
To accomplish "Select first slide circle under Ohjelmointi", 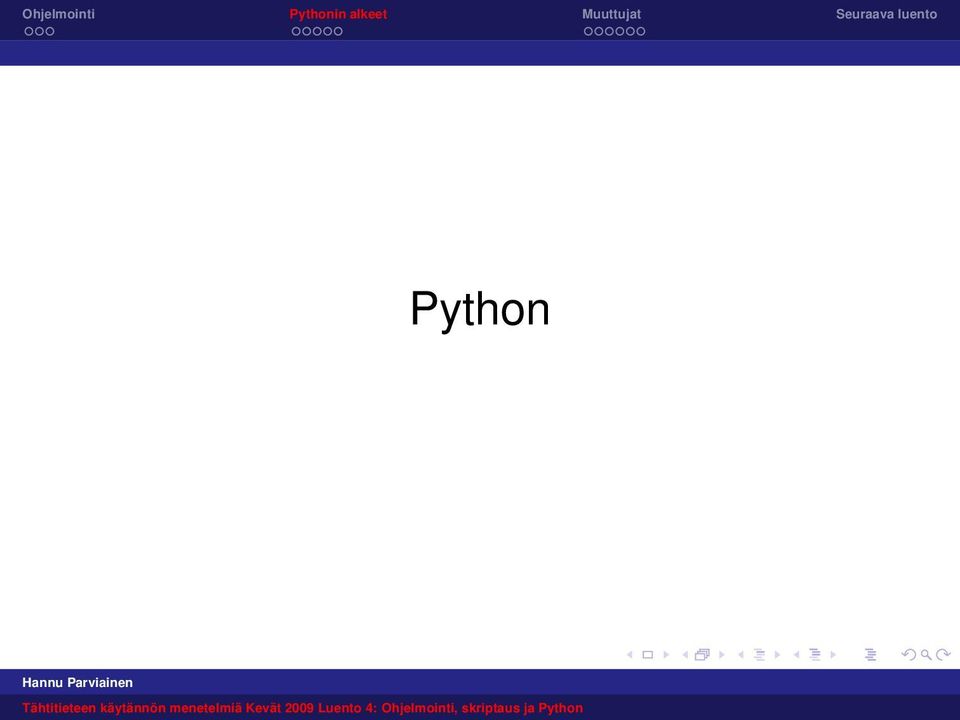I will (29, 31).
